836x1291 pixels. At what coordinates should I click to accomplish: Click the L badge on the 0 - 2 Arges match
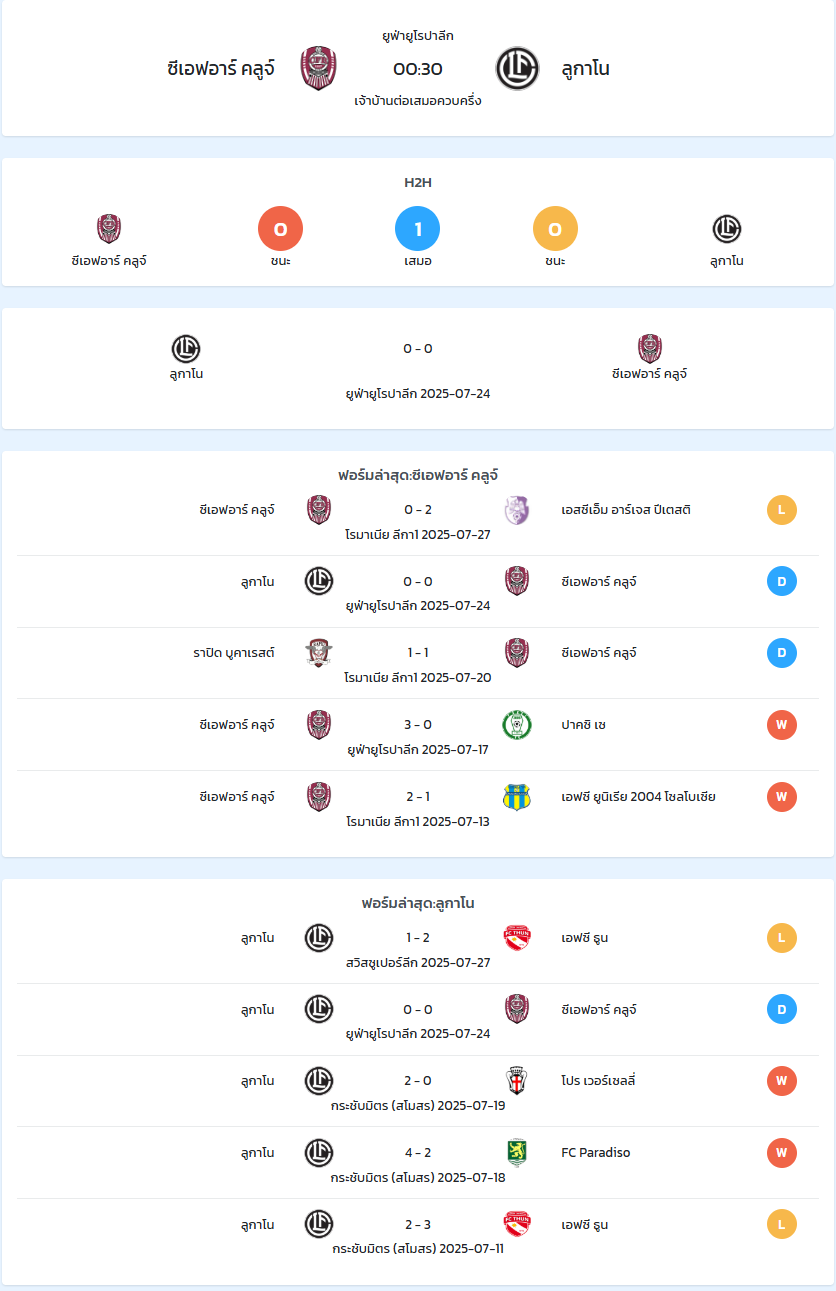782,510
